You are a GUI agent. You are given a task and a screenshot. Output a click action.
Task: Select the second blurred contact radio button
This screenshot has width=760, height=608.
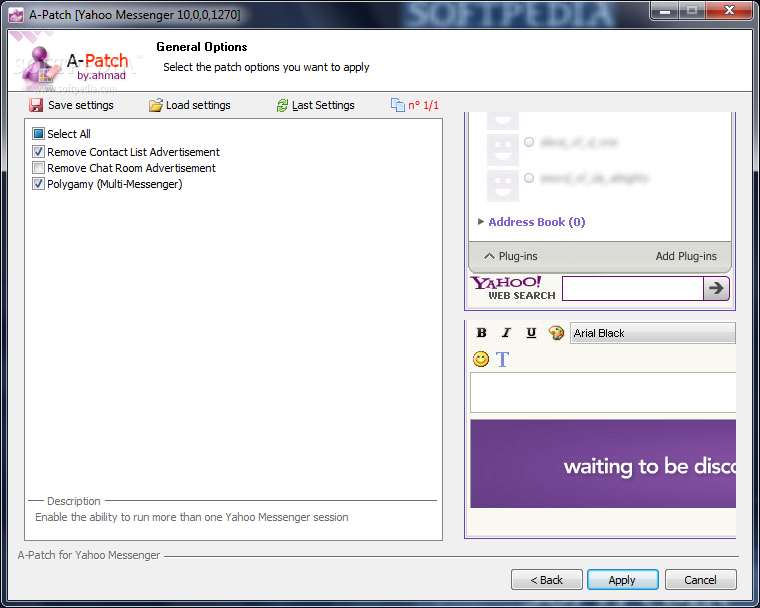(x=529, y=178)
